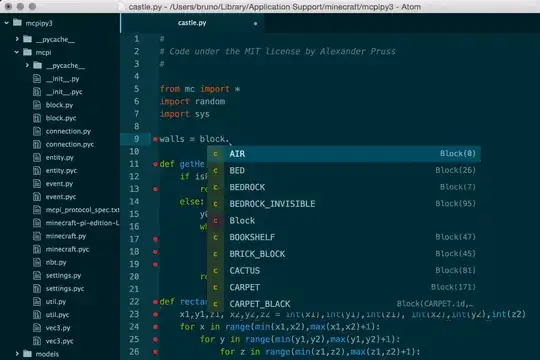Place cursor after 'walls = block.'
This screenshot has width=540, height=360.
click(229, 139)
